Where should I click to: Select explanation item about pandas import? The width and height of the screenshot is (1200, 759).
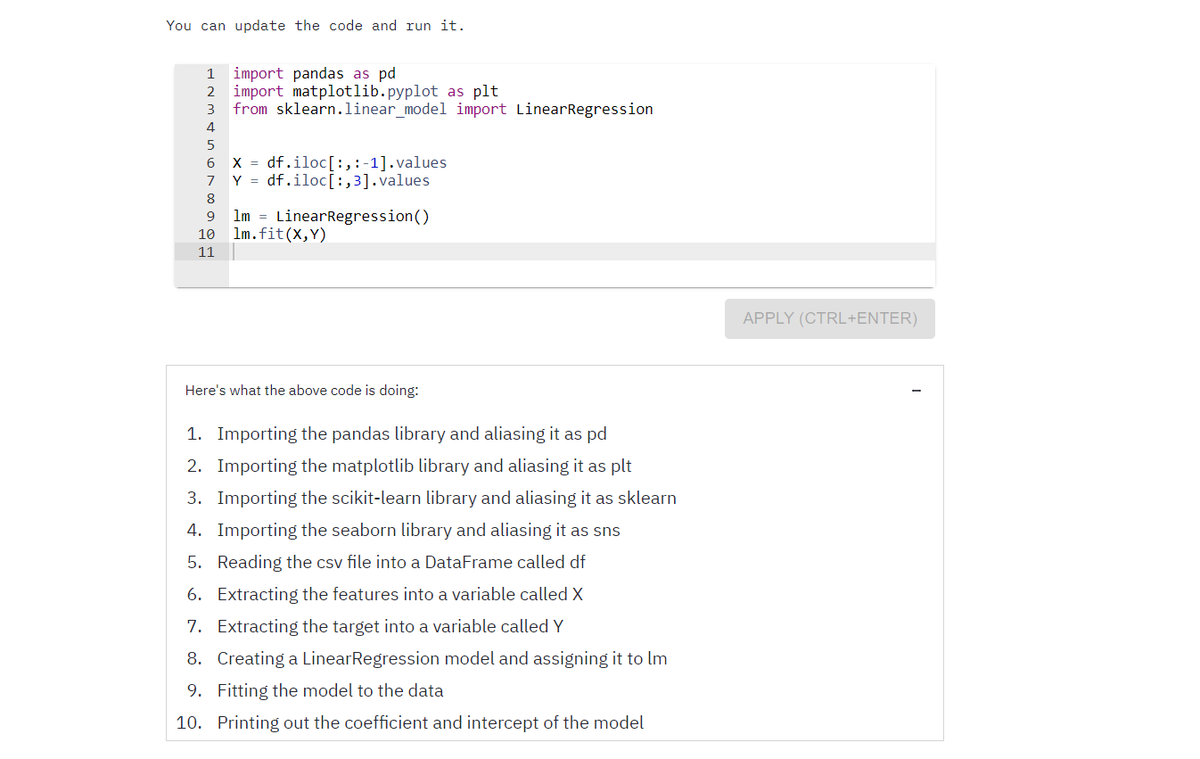[x=410, y=433]
